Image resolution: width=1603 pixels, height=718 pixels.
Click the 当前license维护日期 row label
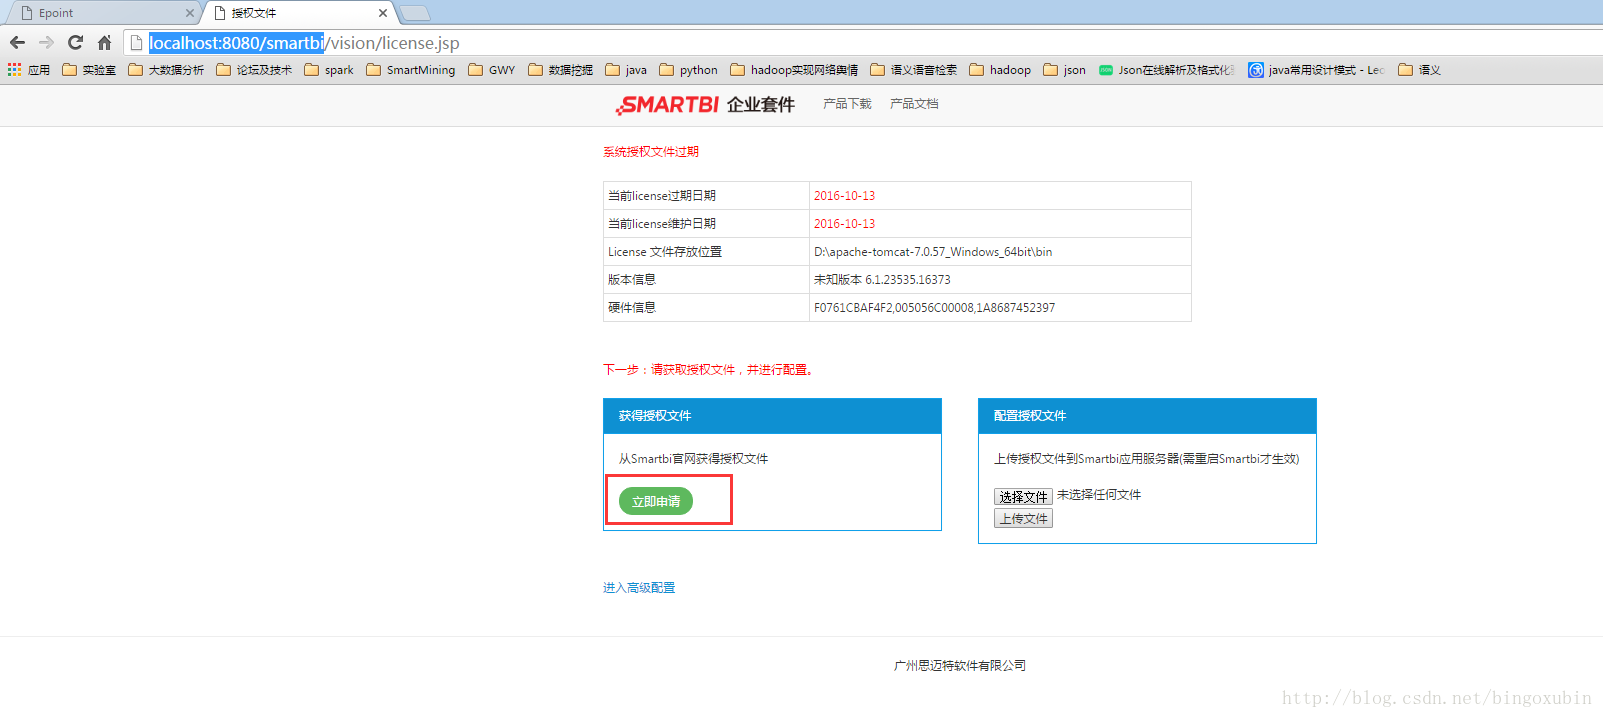[662, 224]
